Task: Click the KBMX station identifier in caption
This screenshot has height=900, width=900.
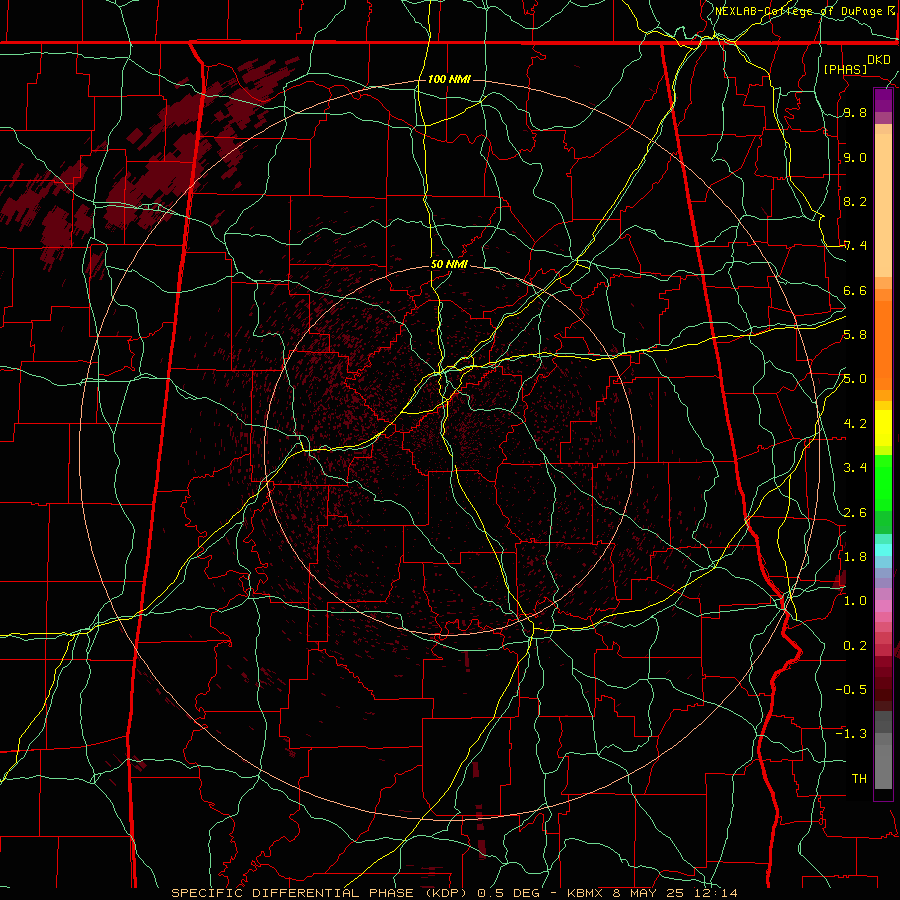Action: tap(585, 893)
